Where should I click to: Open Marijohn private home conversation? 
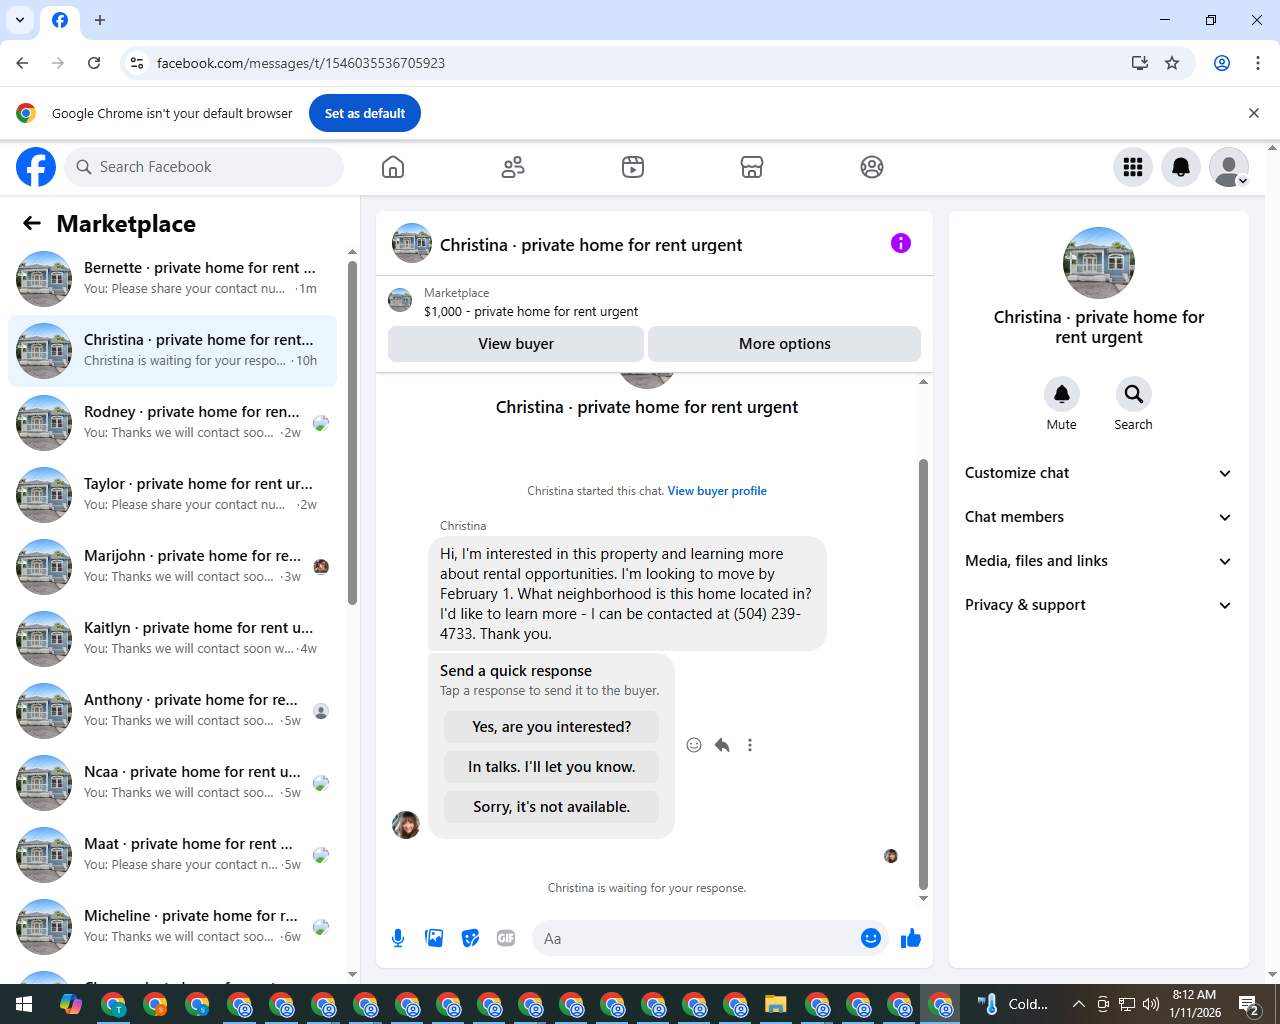[x=173, y=567]
